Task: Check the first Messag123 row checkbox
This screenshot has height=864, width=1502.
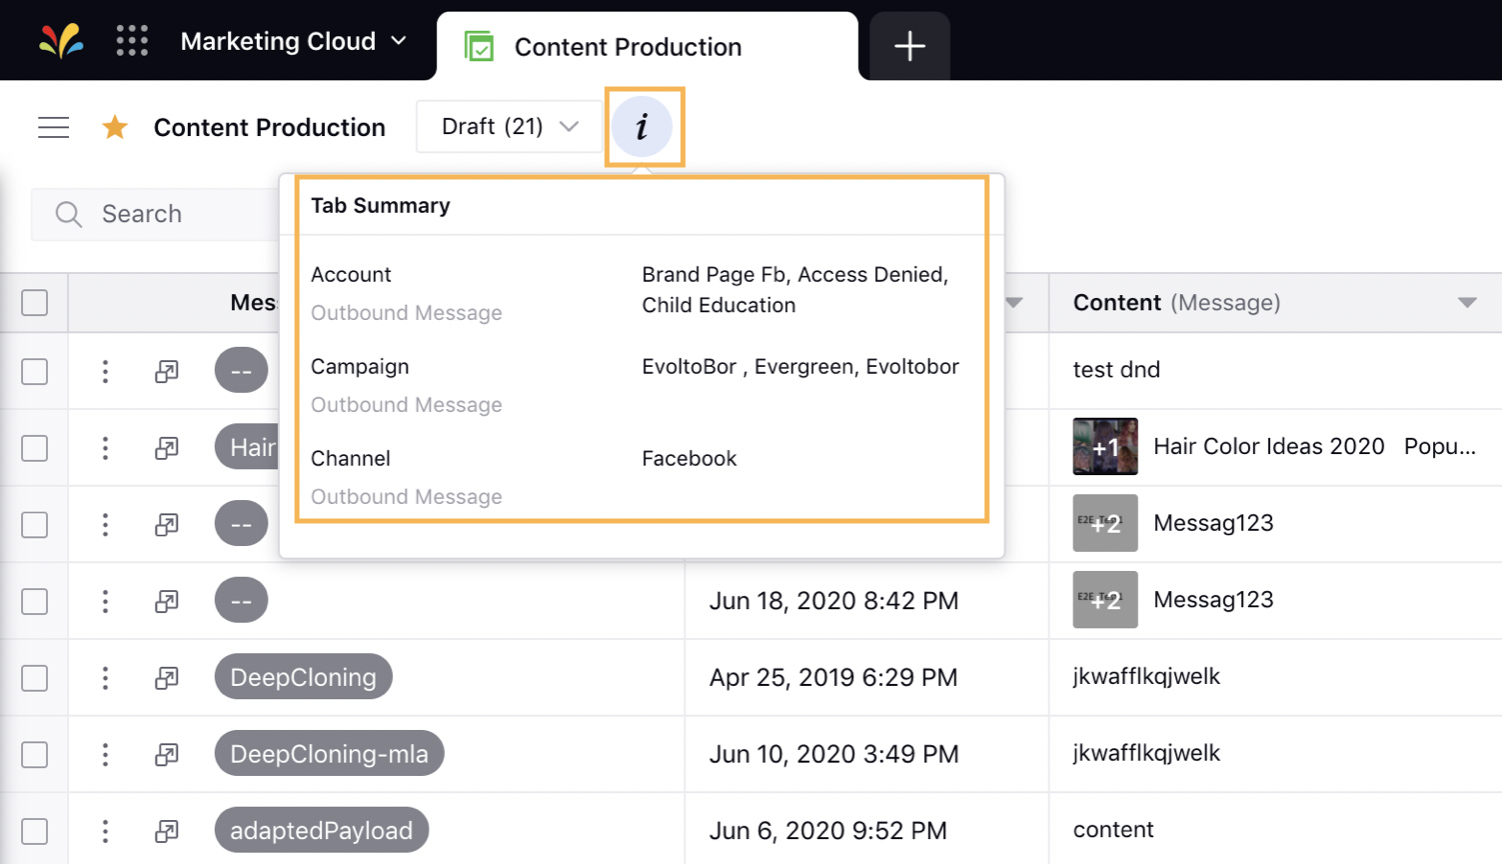Action: pyautogui.click(x=35, y=524)
